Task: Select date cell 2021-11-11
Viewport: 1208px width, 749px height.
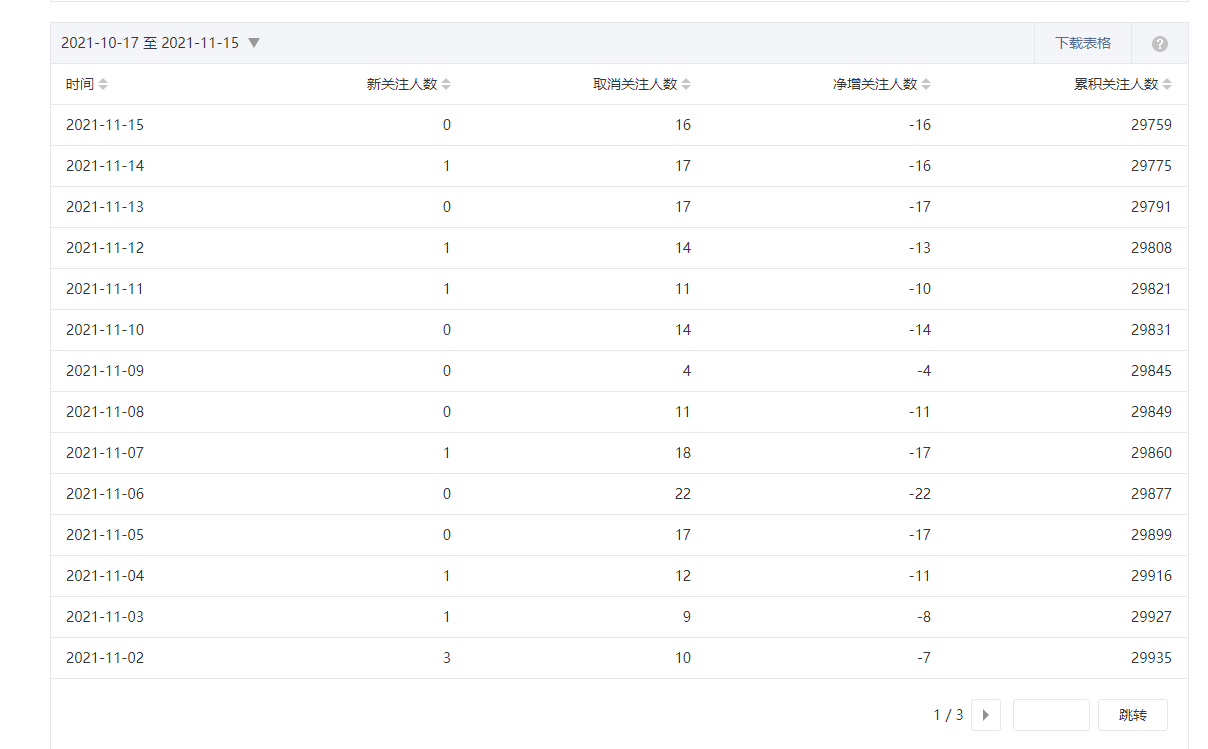Action: [x=105, y=289]
